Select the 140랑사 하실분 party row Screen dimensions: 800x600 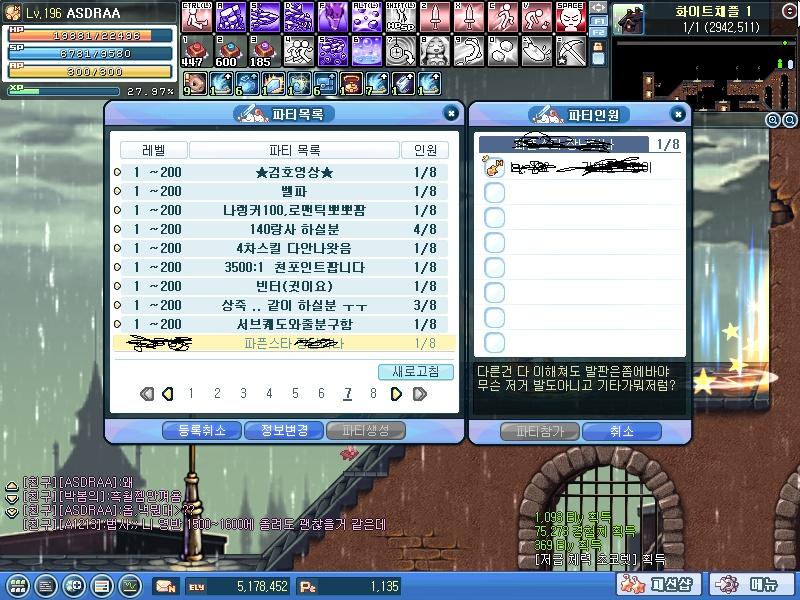coord(282,229)
